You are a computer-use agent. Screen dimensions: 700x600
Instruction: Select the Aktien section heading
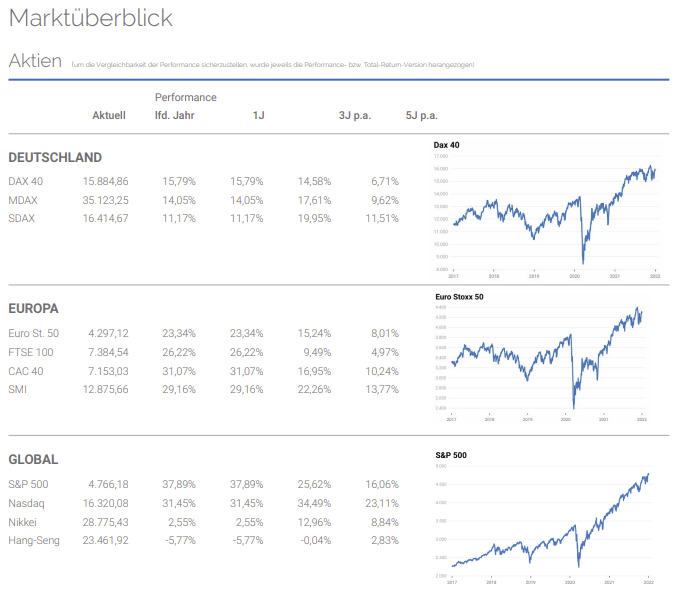pyautogui.click(x=36, y=61)
